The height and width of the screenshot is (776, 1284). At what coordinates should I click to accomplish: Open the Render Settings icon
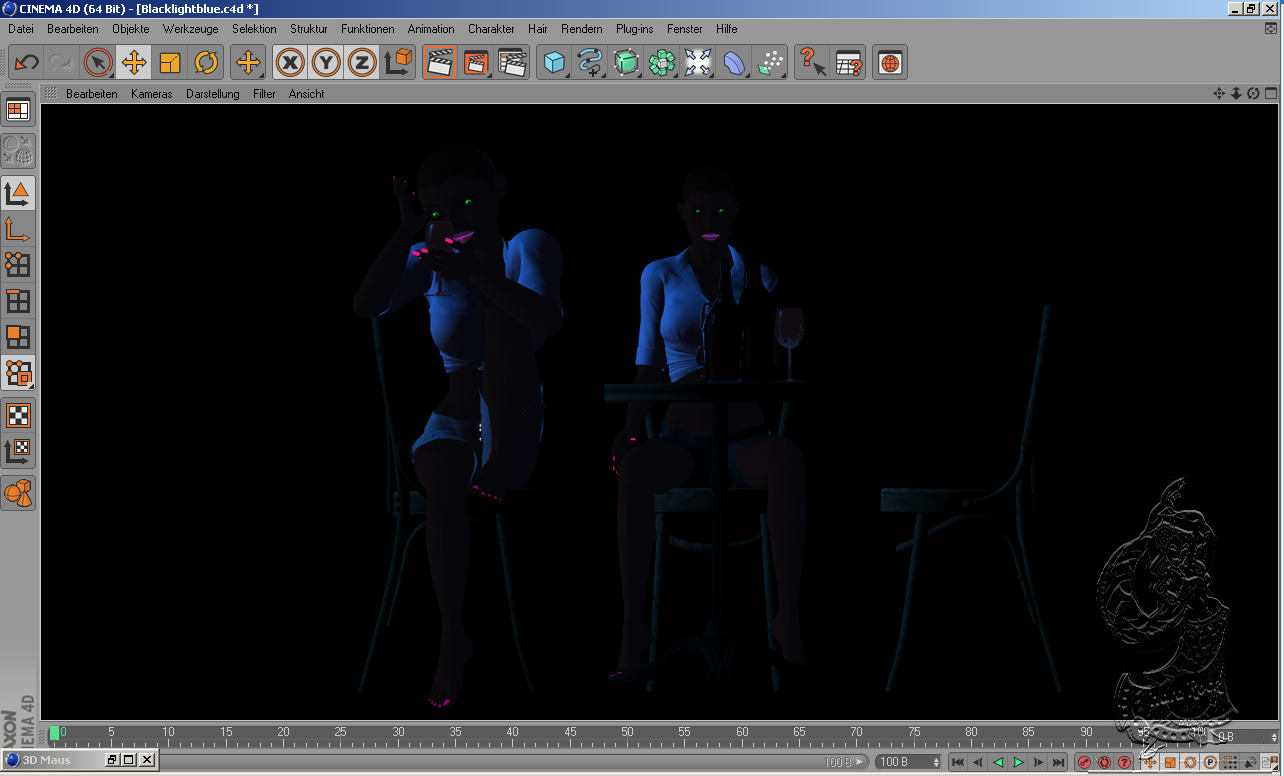[512, 63]
